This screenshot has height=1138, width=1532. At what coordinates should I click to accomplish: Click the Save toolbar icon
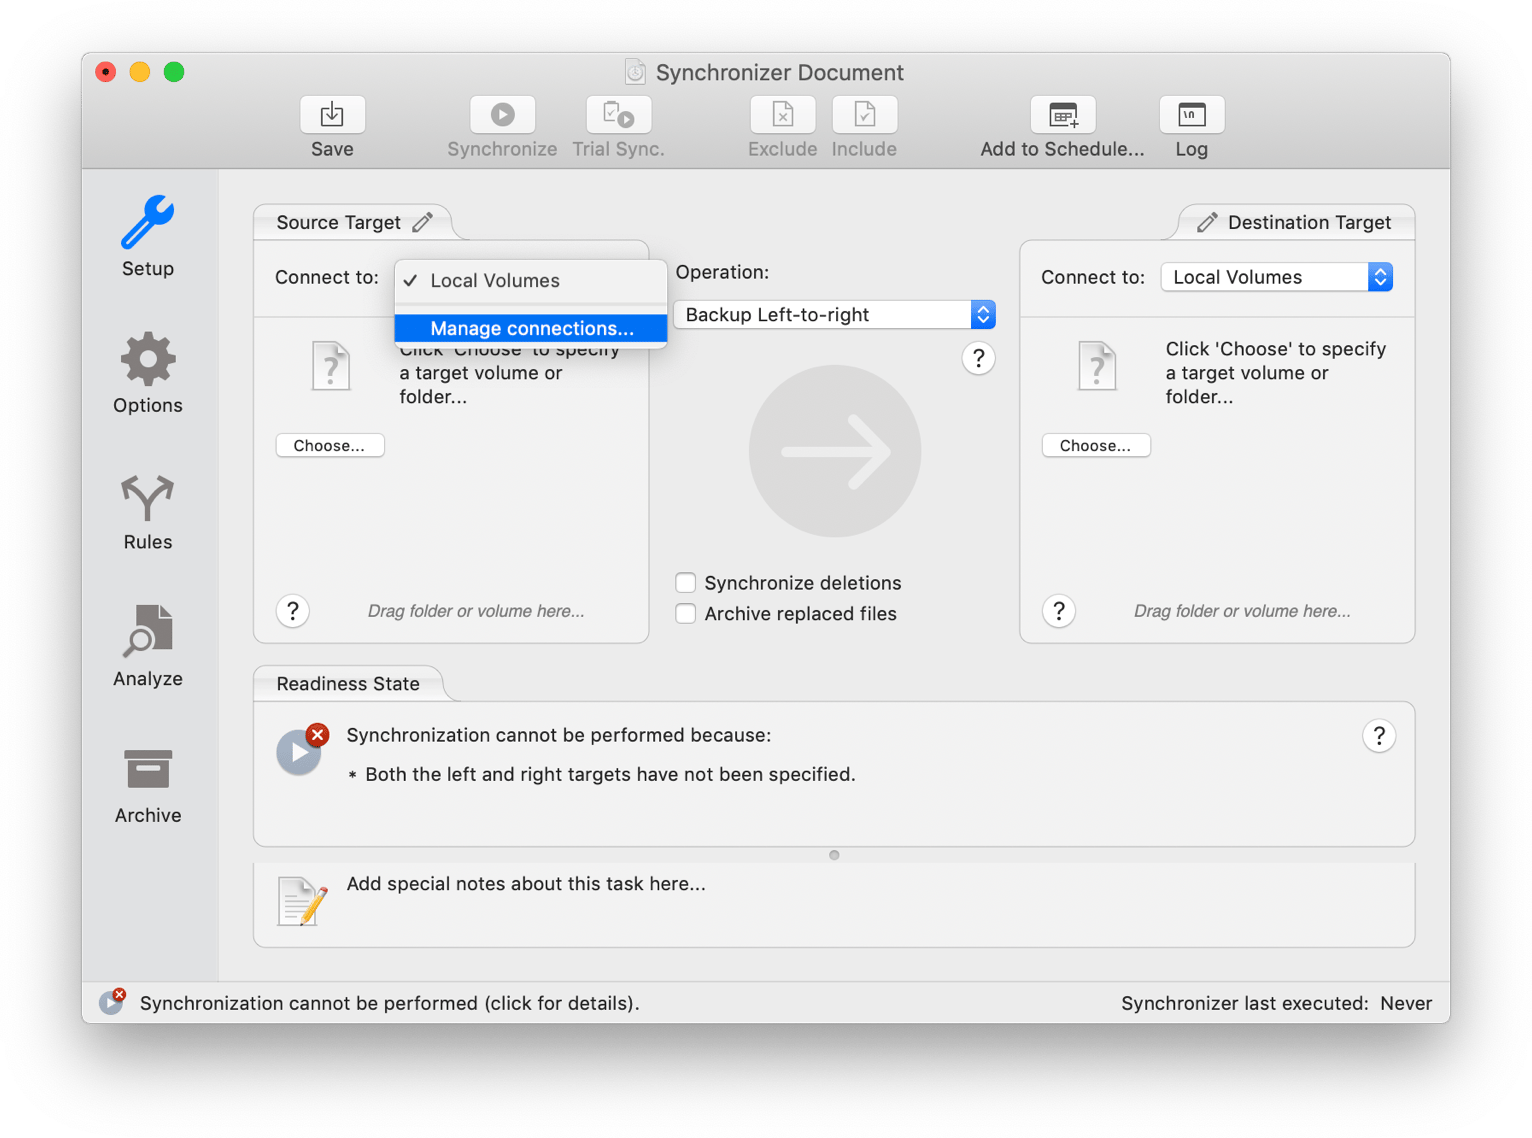[332, 116]
